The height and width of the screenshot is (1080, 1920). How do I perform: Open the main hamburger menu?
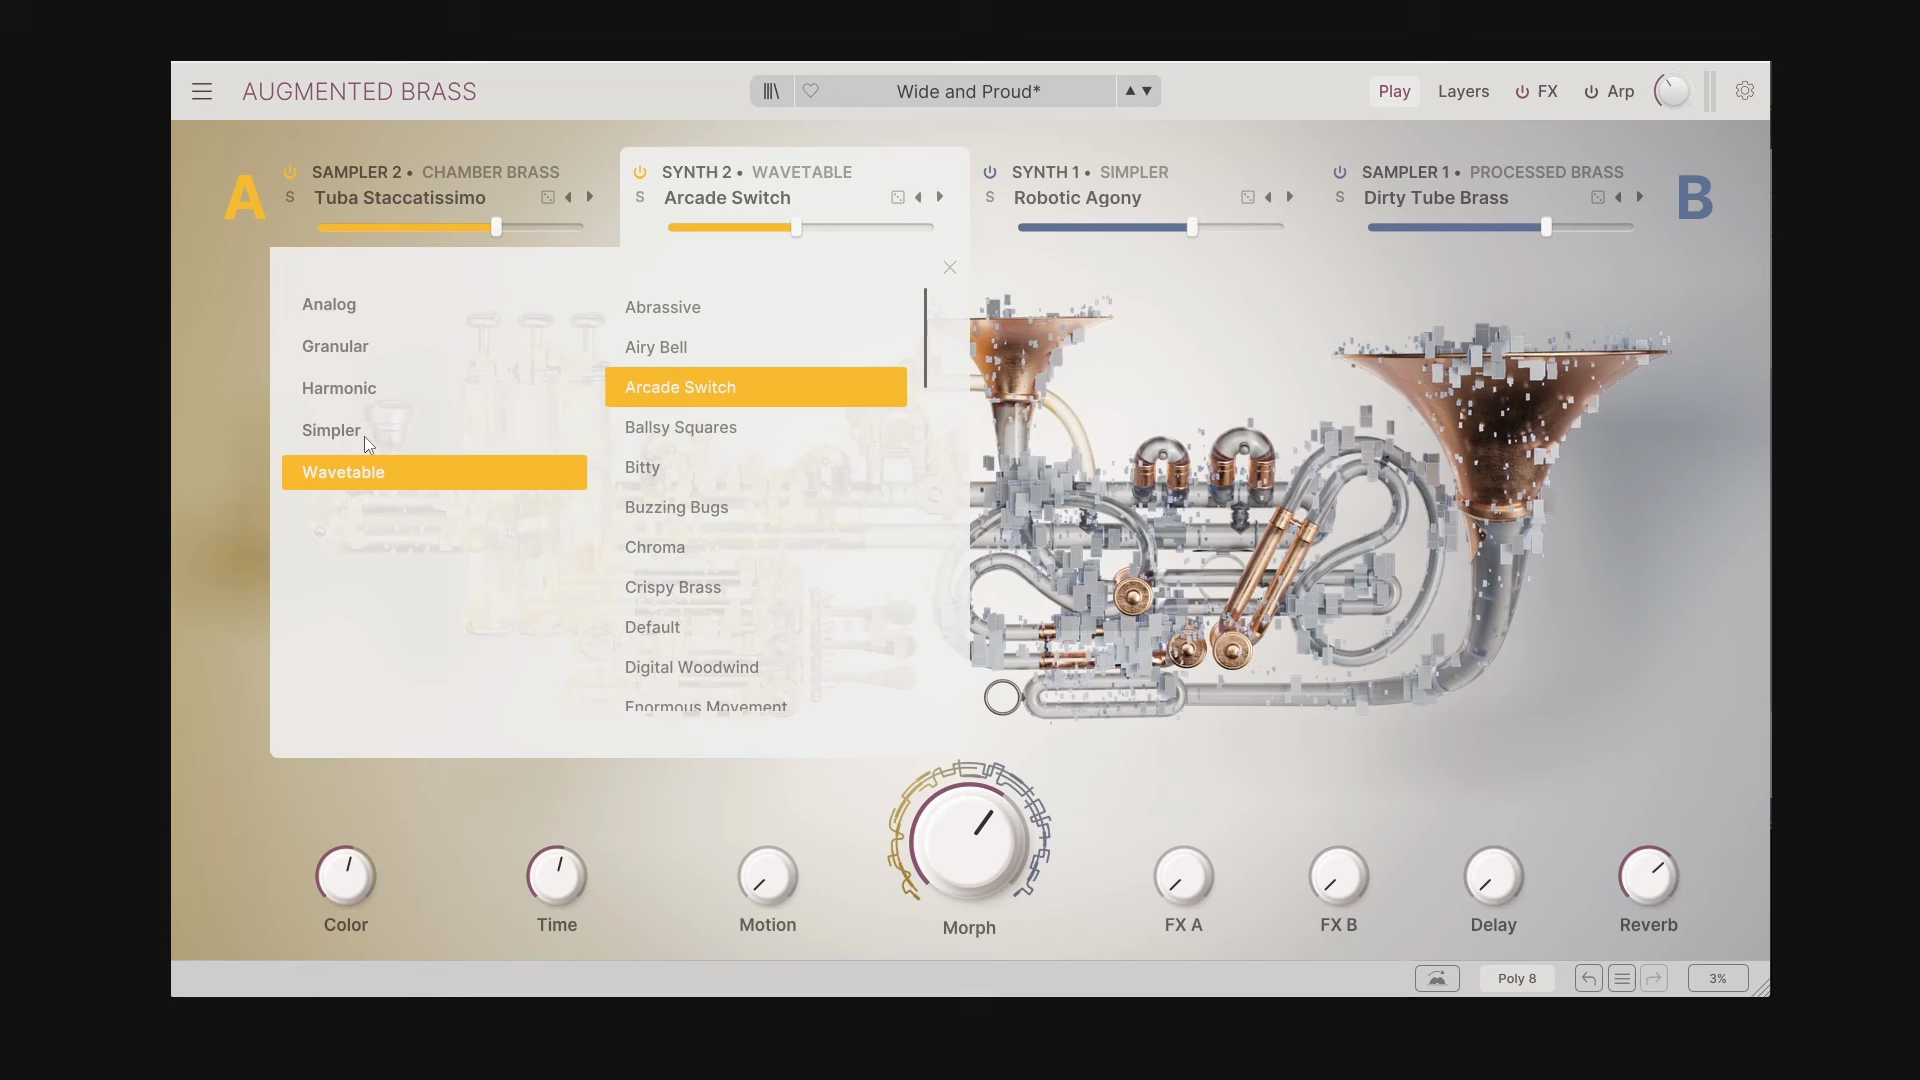(x=201, y=91)
